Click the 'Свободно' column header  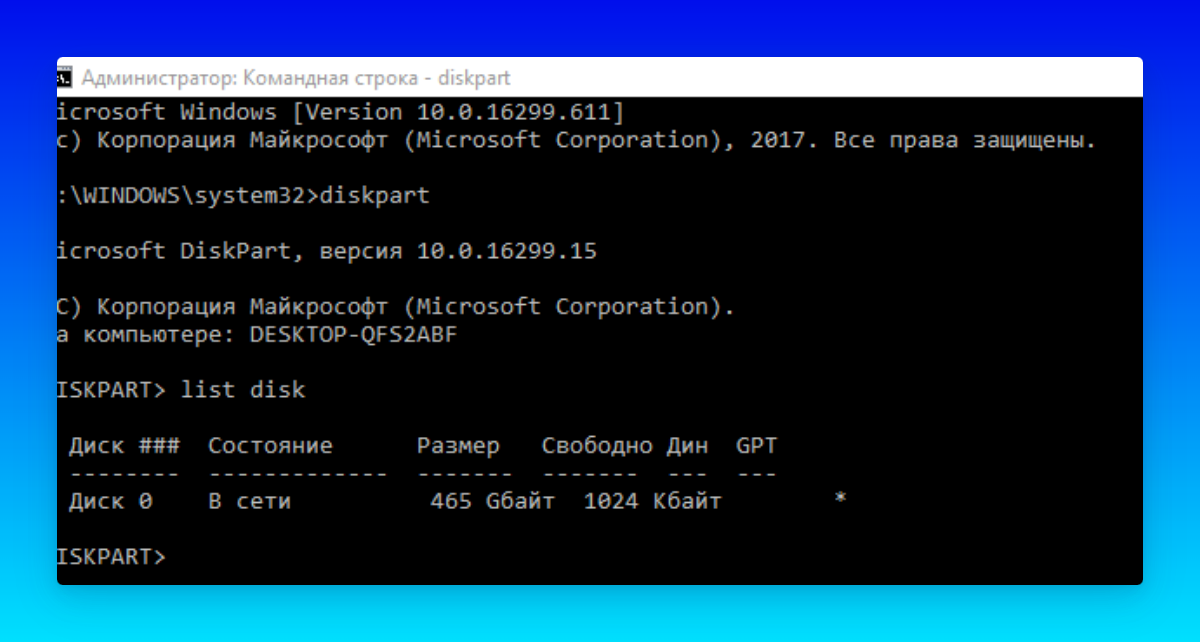[x=597, y=445]
